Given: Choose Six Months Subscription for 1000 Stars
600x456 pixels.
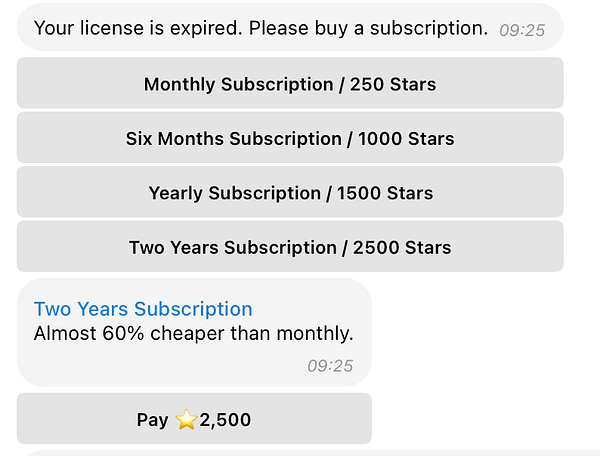Looking at the screenshot, I should click(290, 139).
